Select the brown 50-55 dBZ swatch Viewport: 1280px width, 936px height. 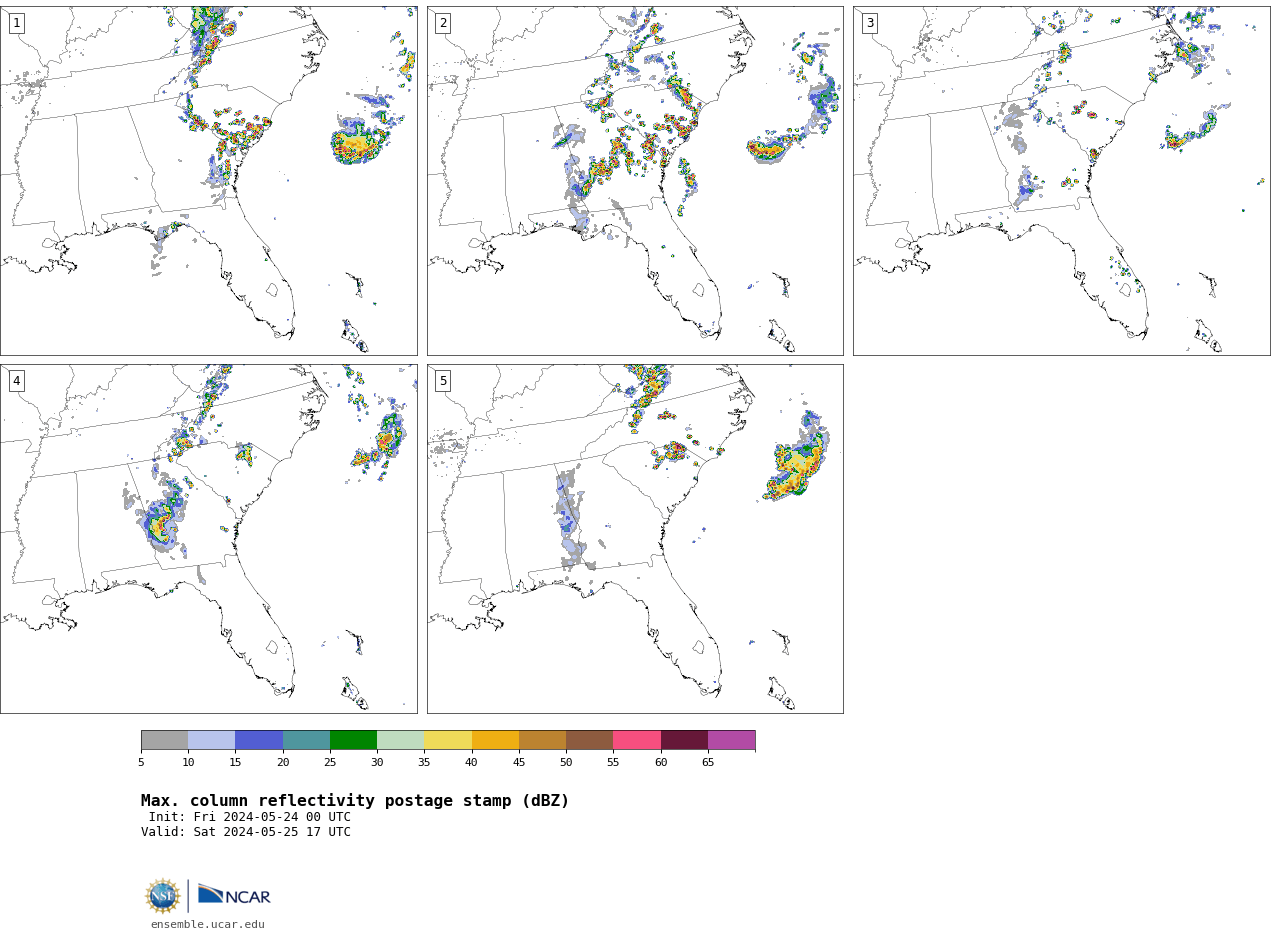coord(590,740)
